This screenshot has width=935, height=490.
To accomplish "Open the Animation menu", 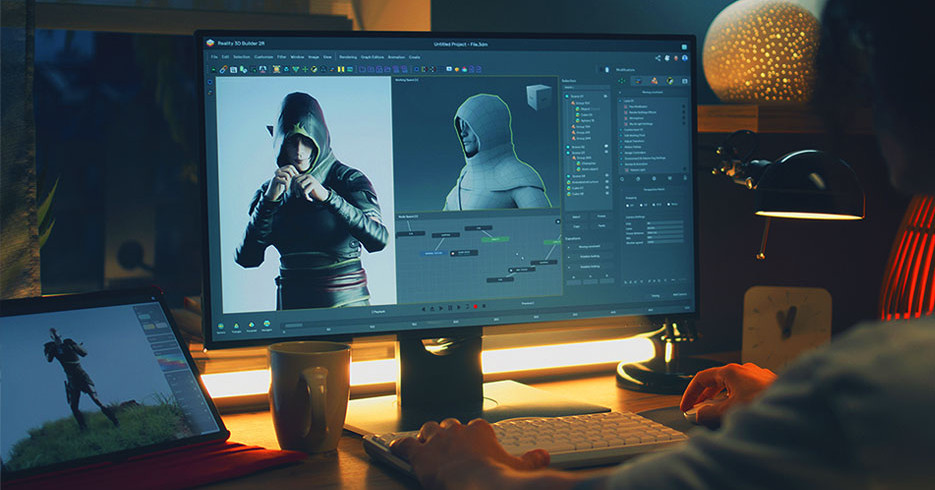I will [x=396, y=57].
